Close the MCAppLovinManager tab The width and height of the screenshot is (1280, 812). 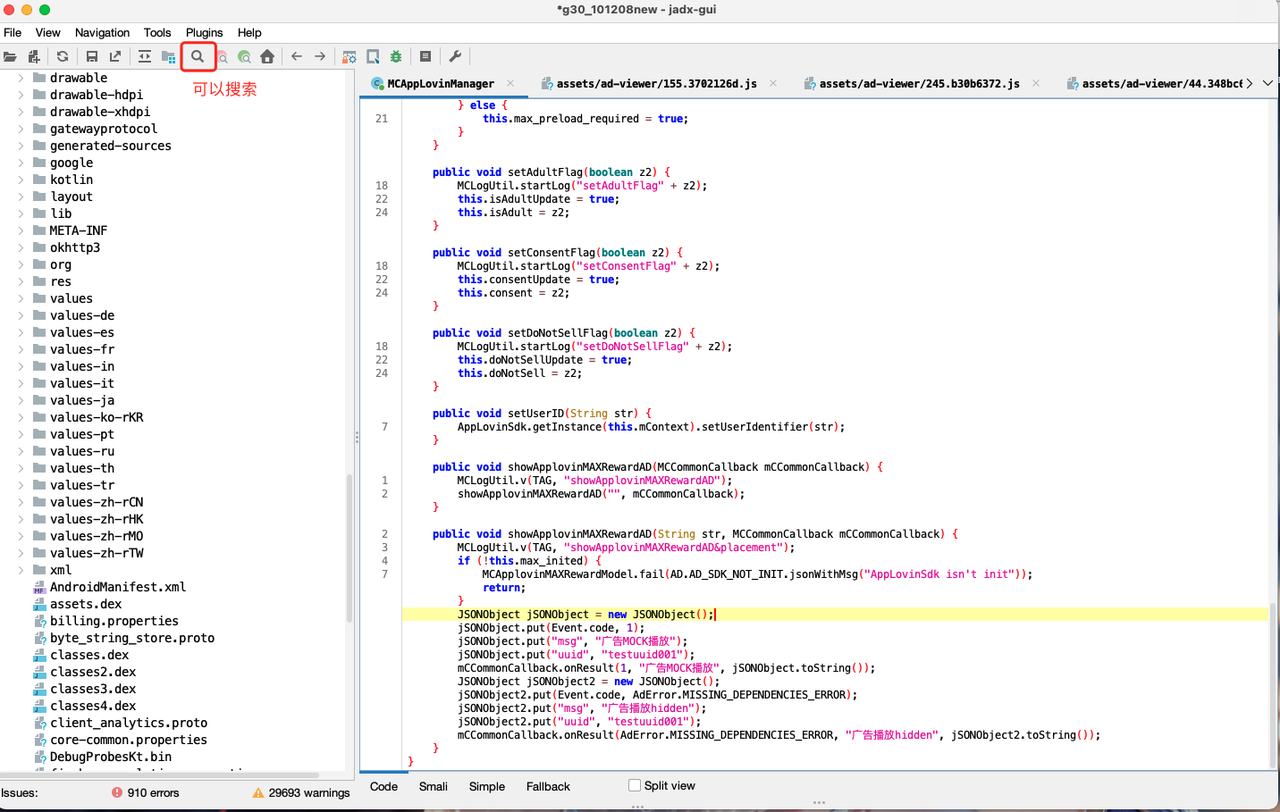coord(510,84)
